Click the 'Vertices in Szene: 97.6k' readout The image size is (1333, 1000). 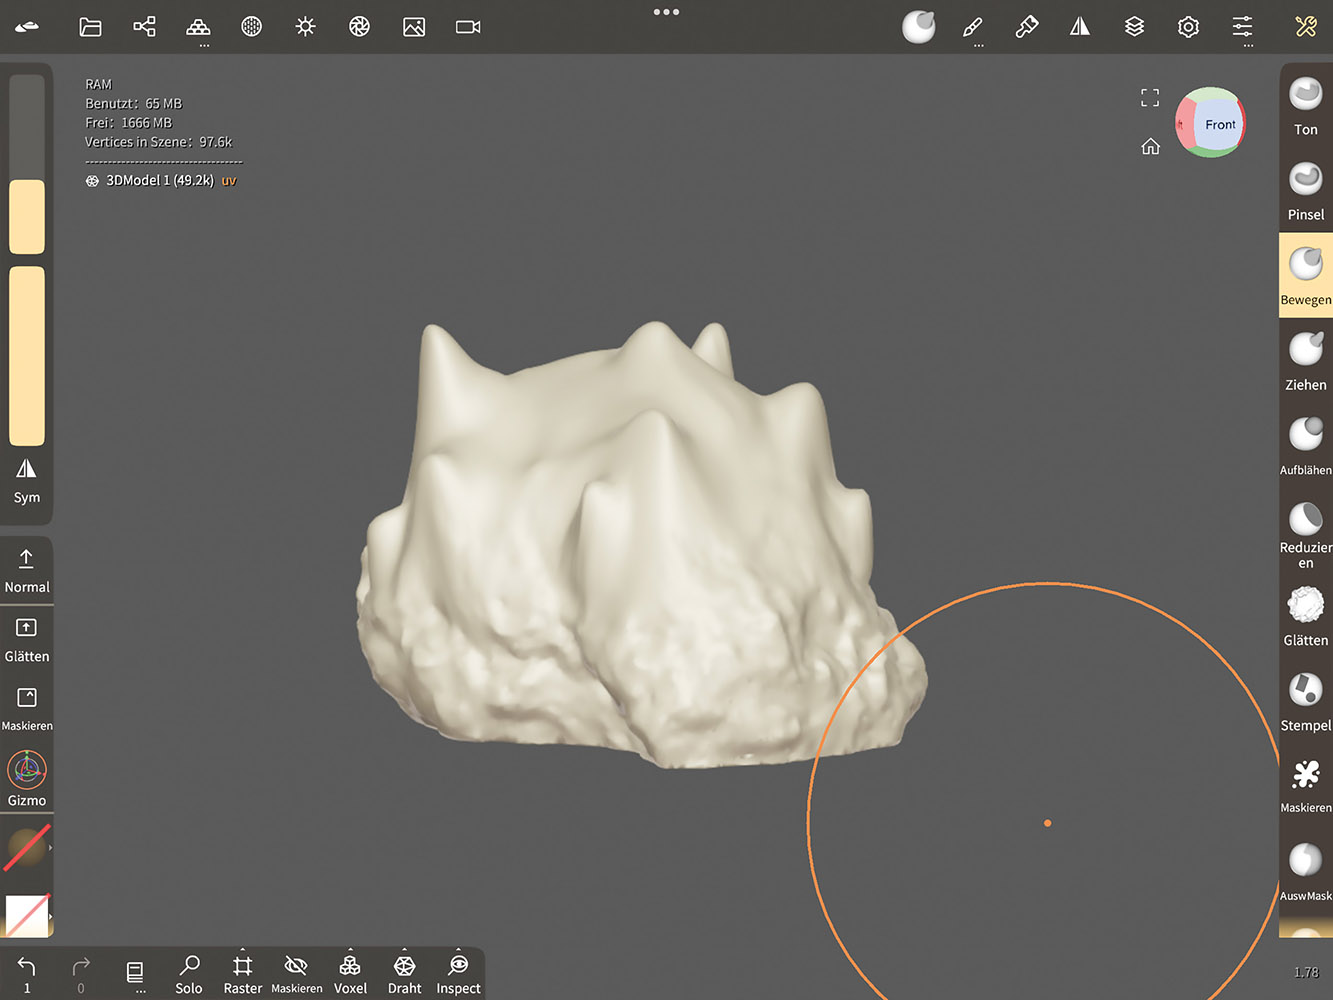coord(158,142)
